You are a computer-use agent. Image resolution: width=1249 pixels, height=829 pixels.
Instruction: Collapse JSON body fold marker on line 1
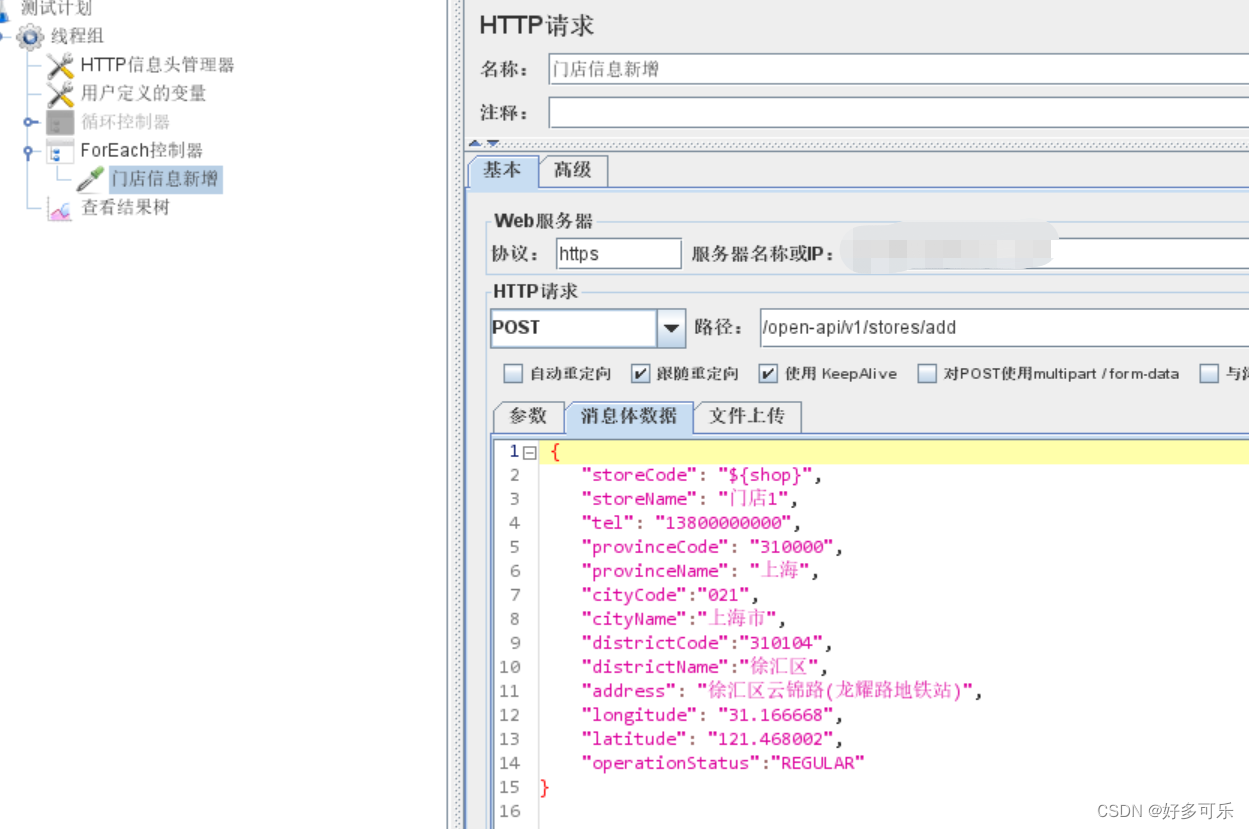(x=530, y=452)
